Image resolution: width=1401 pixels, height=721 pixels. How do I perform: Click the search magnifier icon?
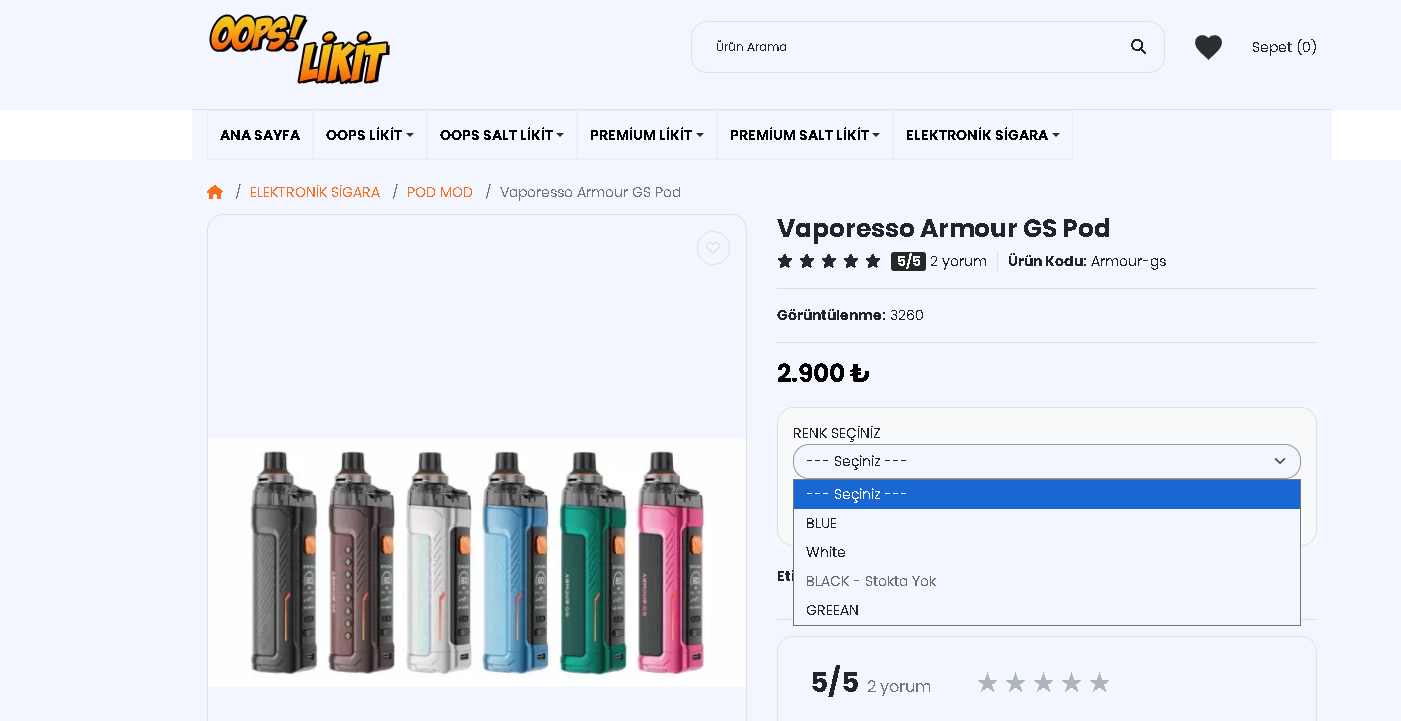click(x=1138, y=47)
